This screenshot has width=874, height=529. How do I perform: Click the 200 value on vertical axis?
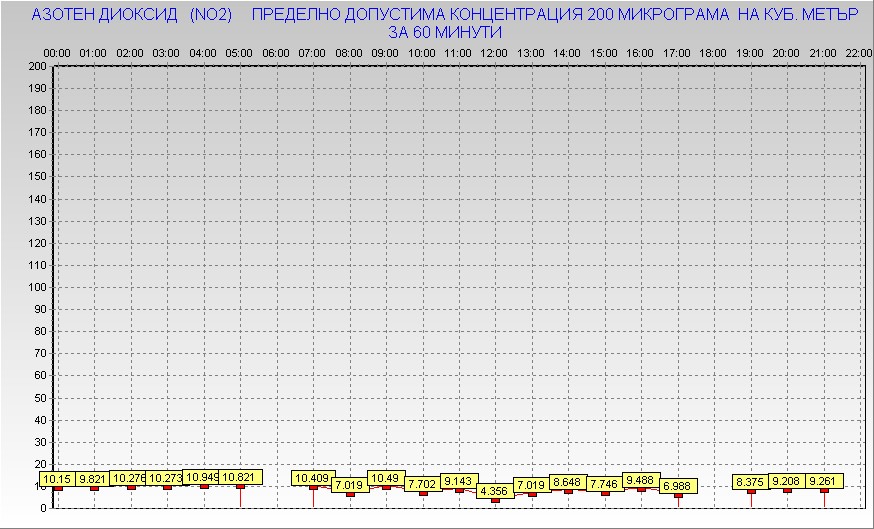pyautogui.click(x=37, y=67)
